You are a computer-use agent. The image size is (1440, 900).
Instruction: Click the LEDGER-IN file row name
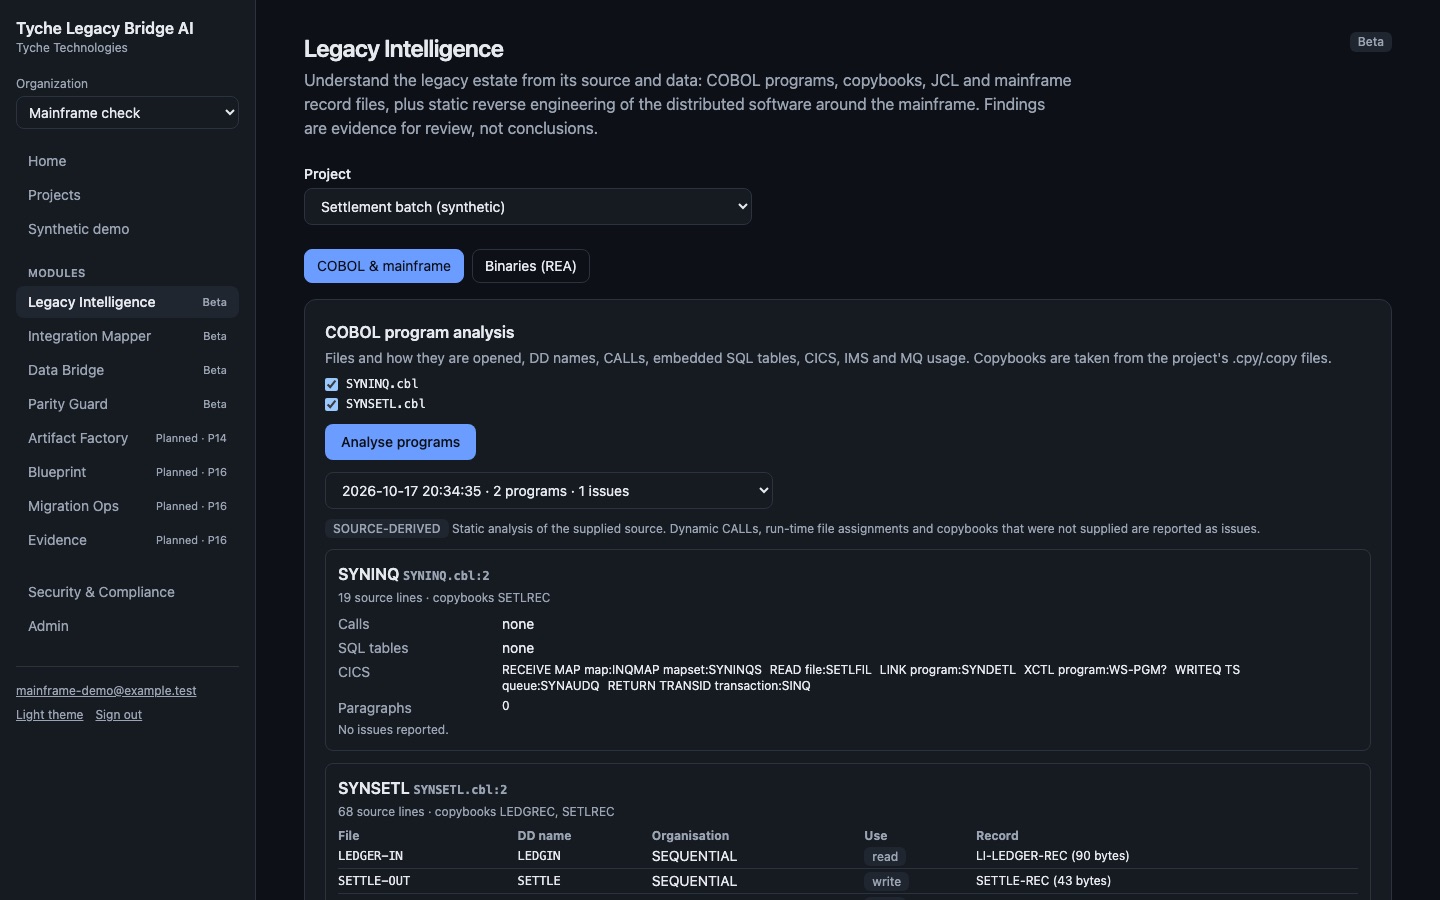(x=370, y=856)
